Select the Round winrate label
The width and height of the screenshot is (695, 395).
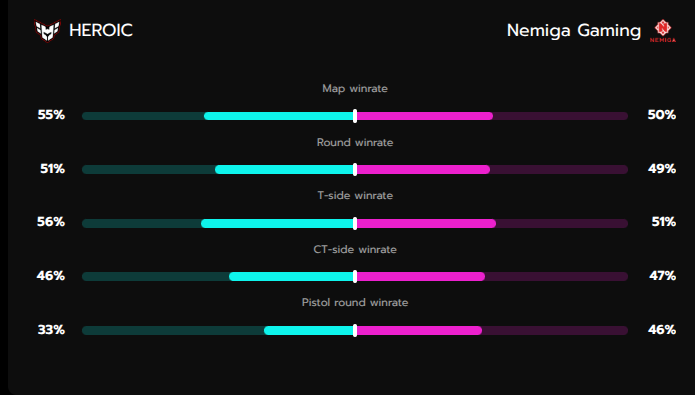(x=355, y=142)
